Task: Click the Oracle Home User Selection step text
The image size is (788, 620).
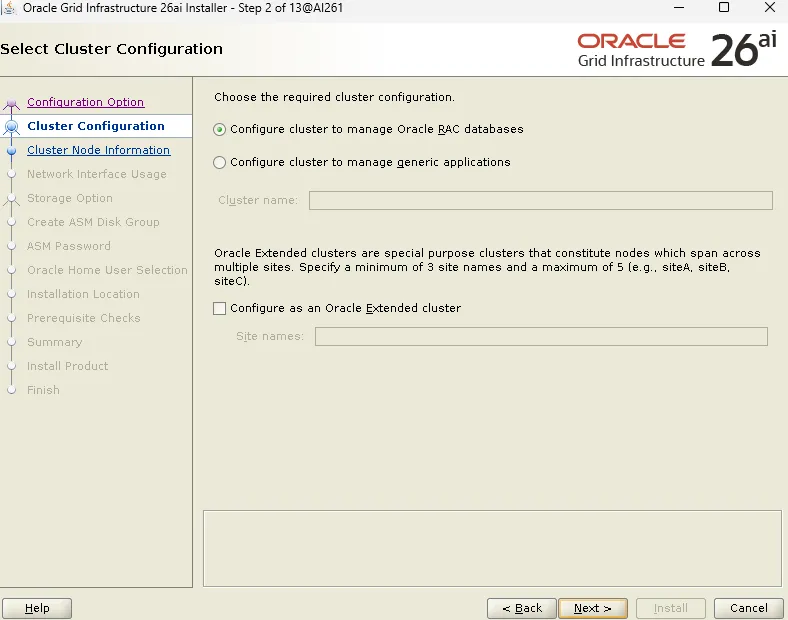Action: point(108,270)
